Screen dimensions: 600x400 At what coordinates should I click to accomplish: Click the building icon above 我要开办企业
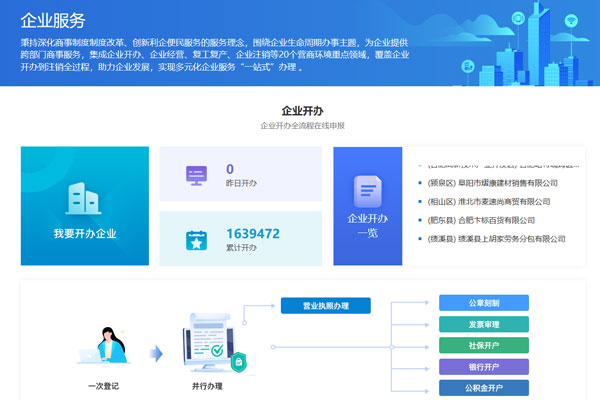point(84,197)
